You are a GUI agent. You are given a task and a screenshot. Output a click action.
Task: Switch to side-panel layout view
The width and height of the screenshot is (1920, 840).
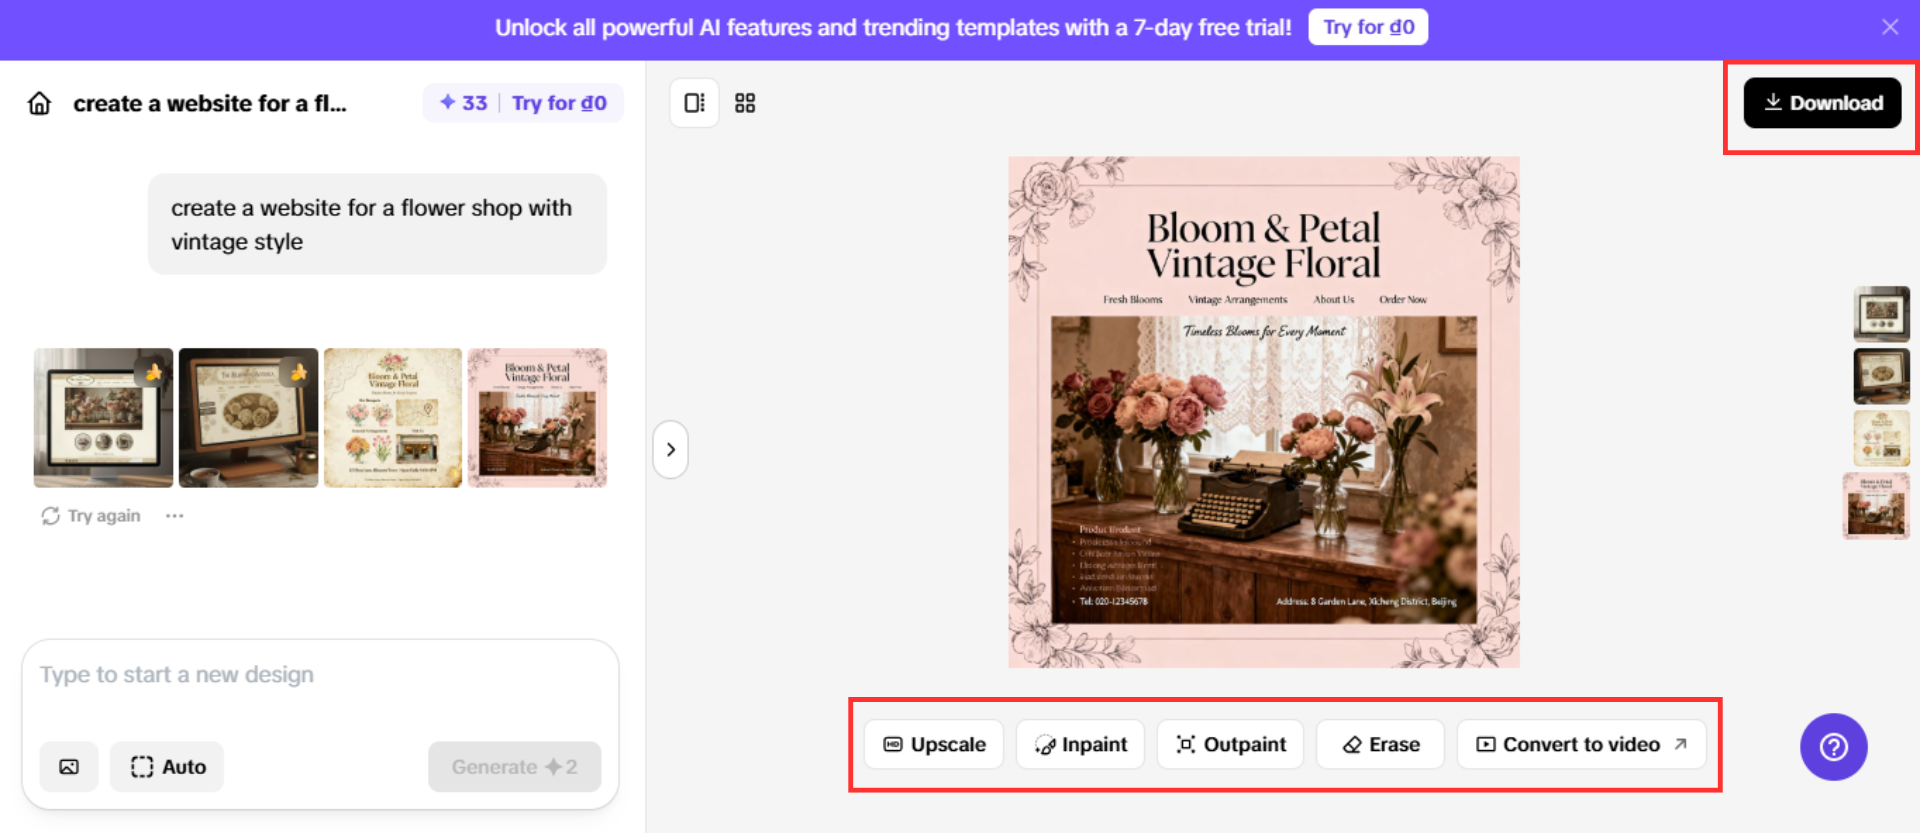point(694,103)
